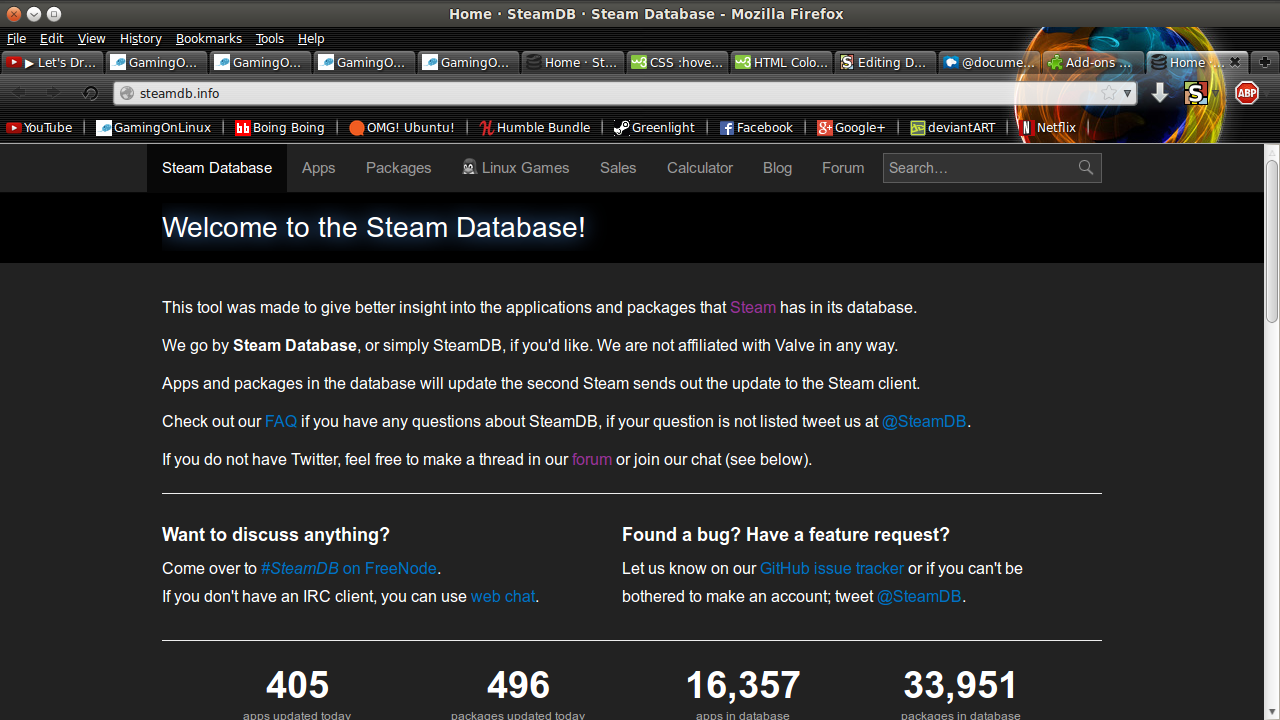This screenshot has height=720, width=1280.
Task: Open the History menu
Action: coord(140,38)
